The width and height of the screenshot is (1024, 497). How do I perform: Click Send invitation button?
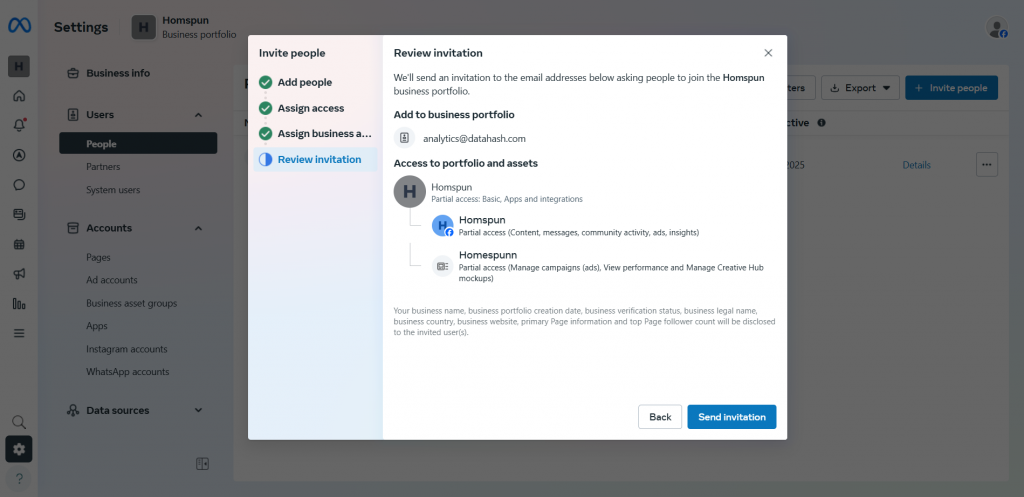(x=731, y=417)
